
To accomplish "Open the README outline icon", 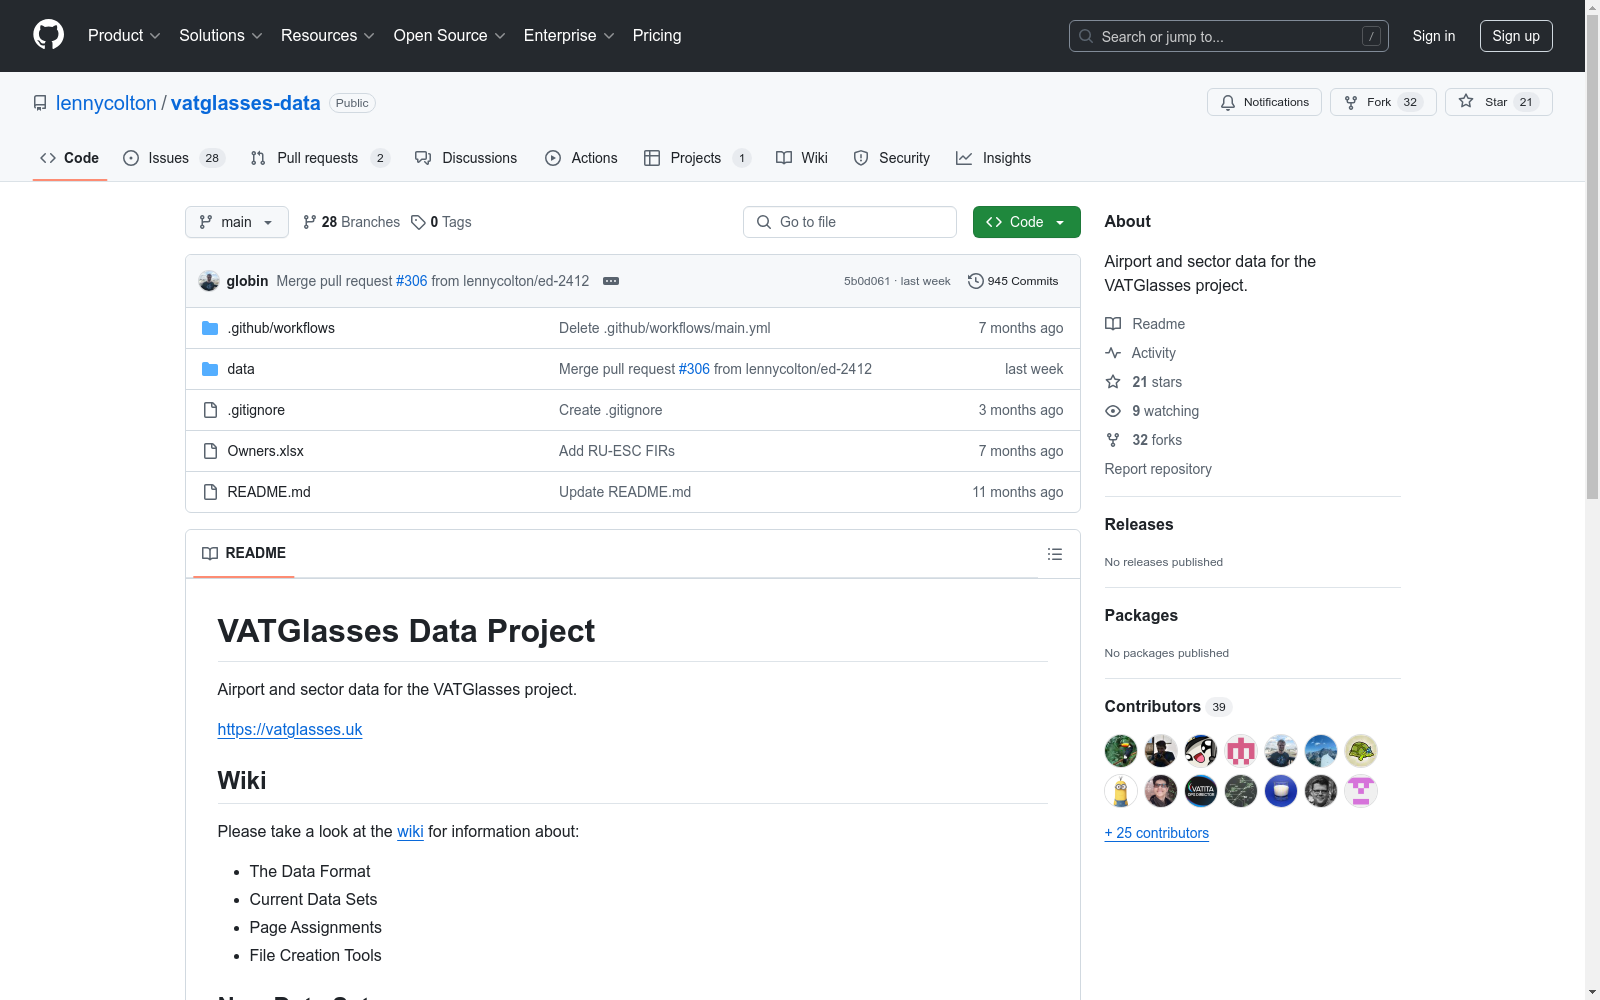I will point(1054,554).
